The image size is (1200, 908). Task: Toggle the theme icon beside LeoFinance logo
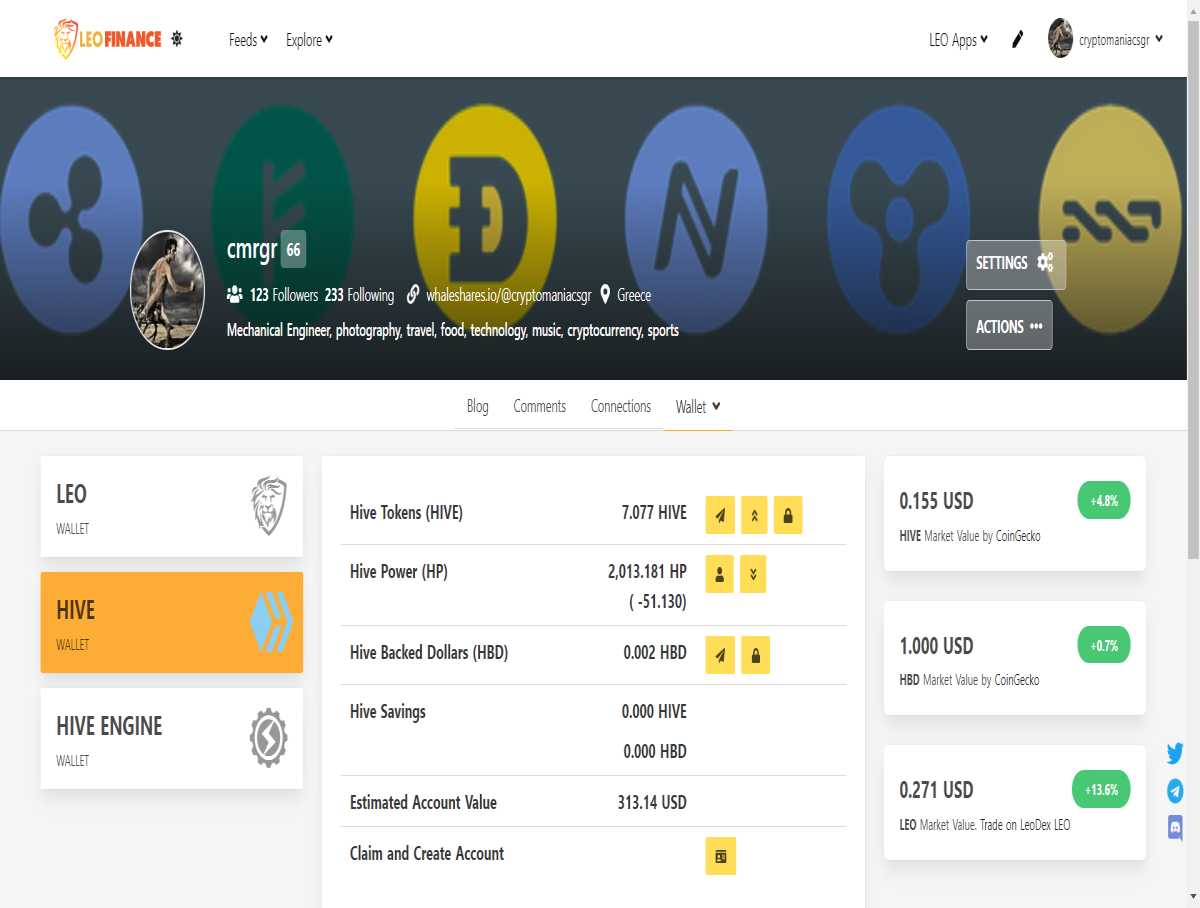[x=177, y=39]
